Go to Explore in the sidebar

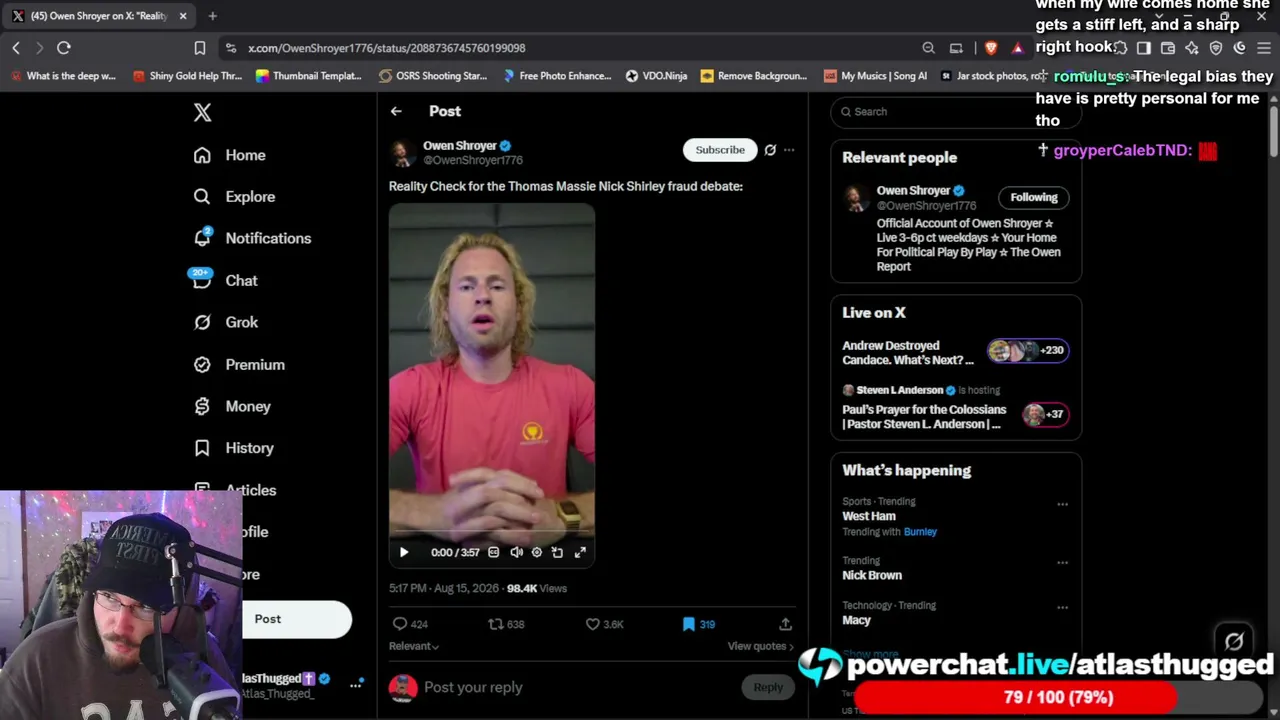[x=235, y=197]
